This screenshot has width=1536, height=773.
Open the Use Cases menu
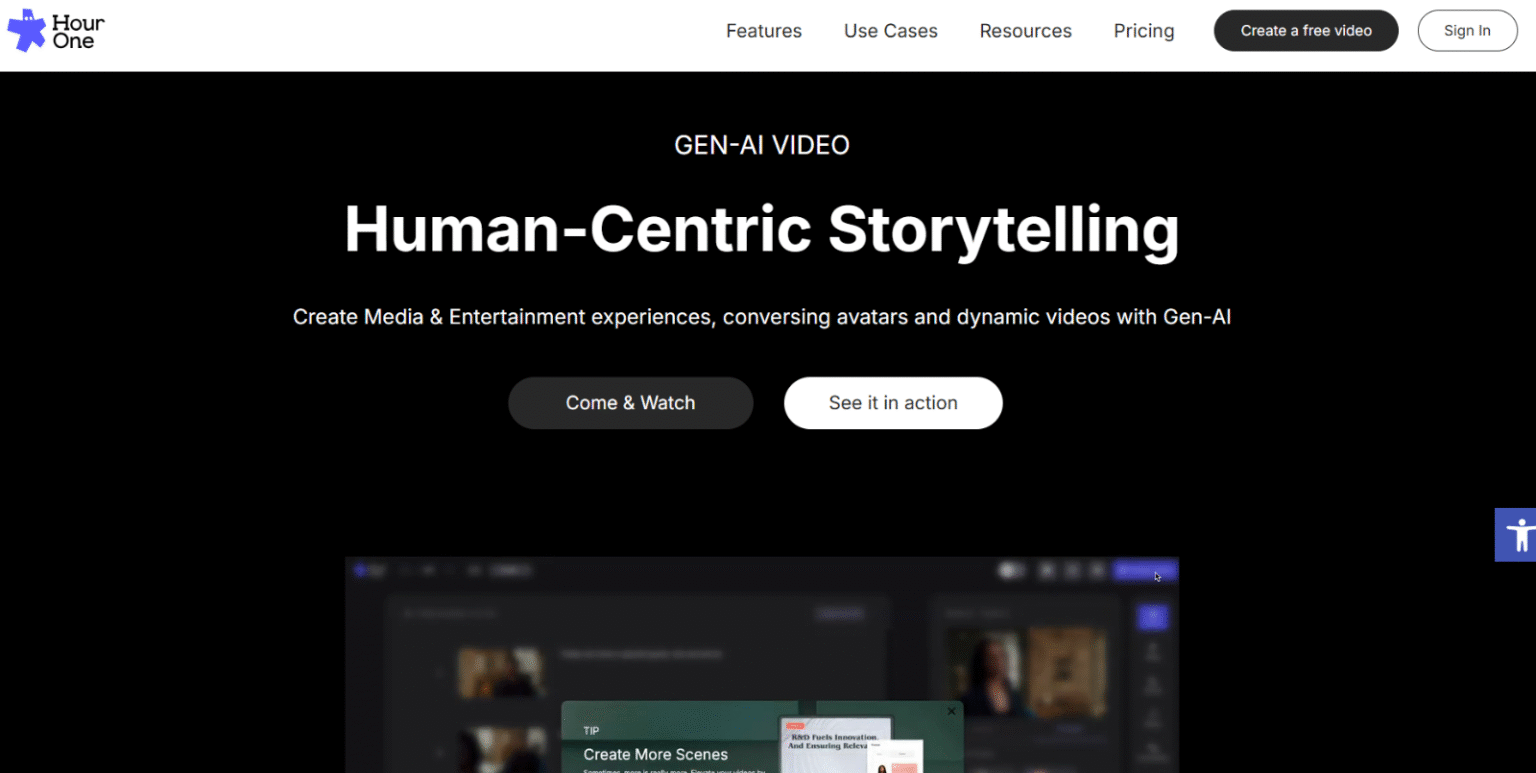890,30
